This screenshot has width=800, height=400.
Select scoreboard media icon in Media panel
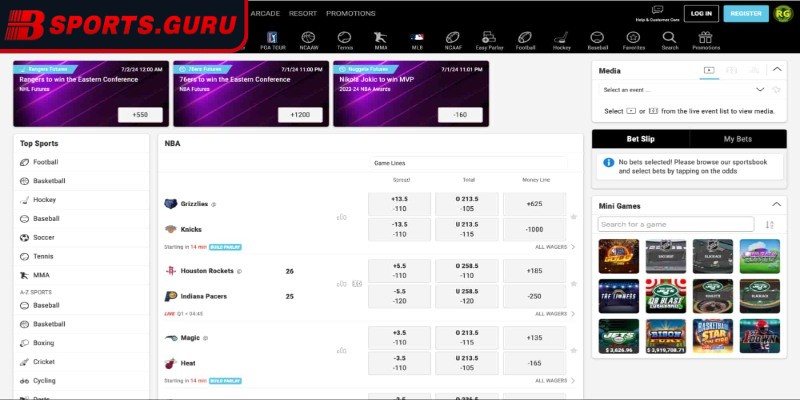click(731, 70)
